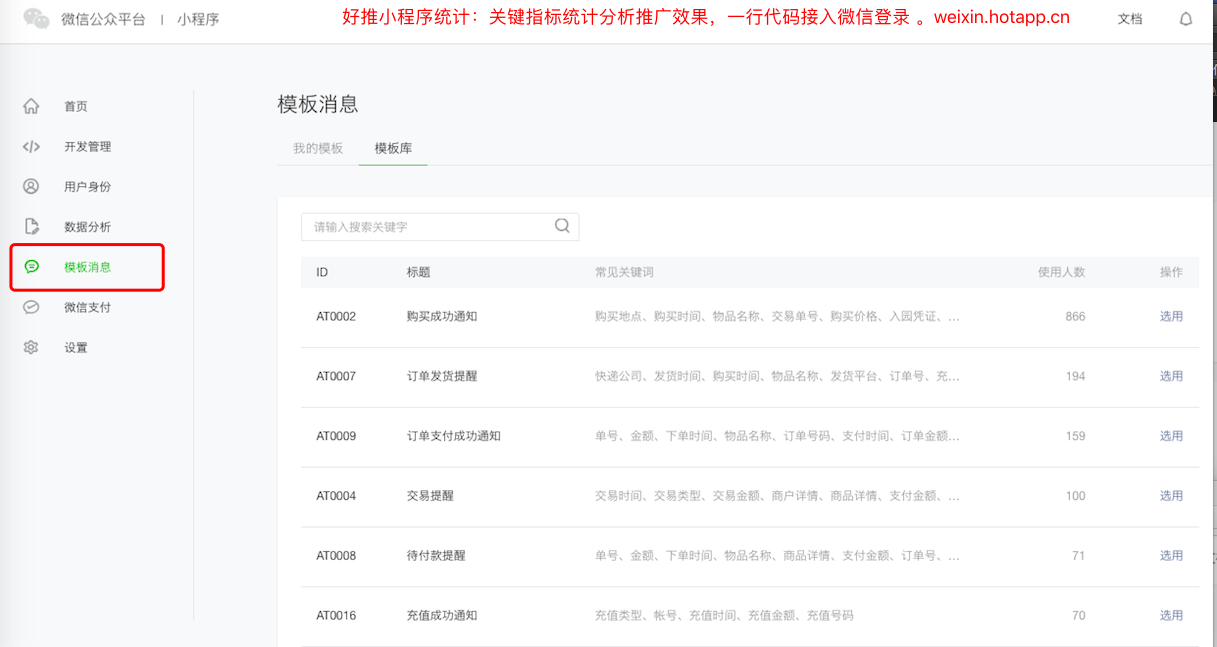Open the notification bell icon
The width and height of the screenshot is (1217, 647).
click(1186, 19)
